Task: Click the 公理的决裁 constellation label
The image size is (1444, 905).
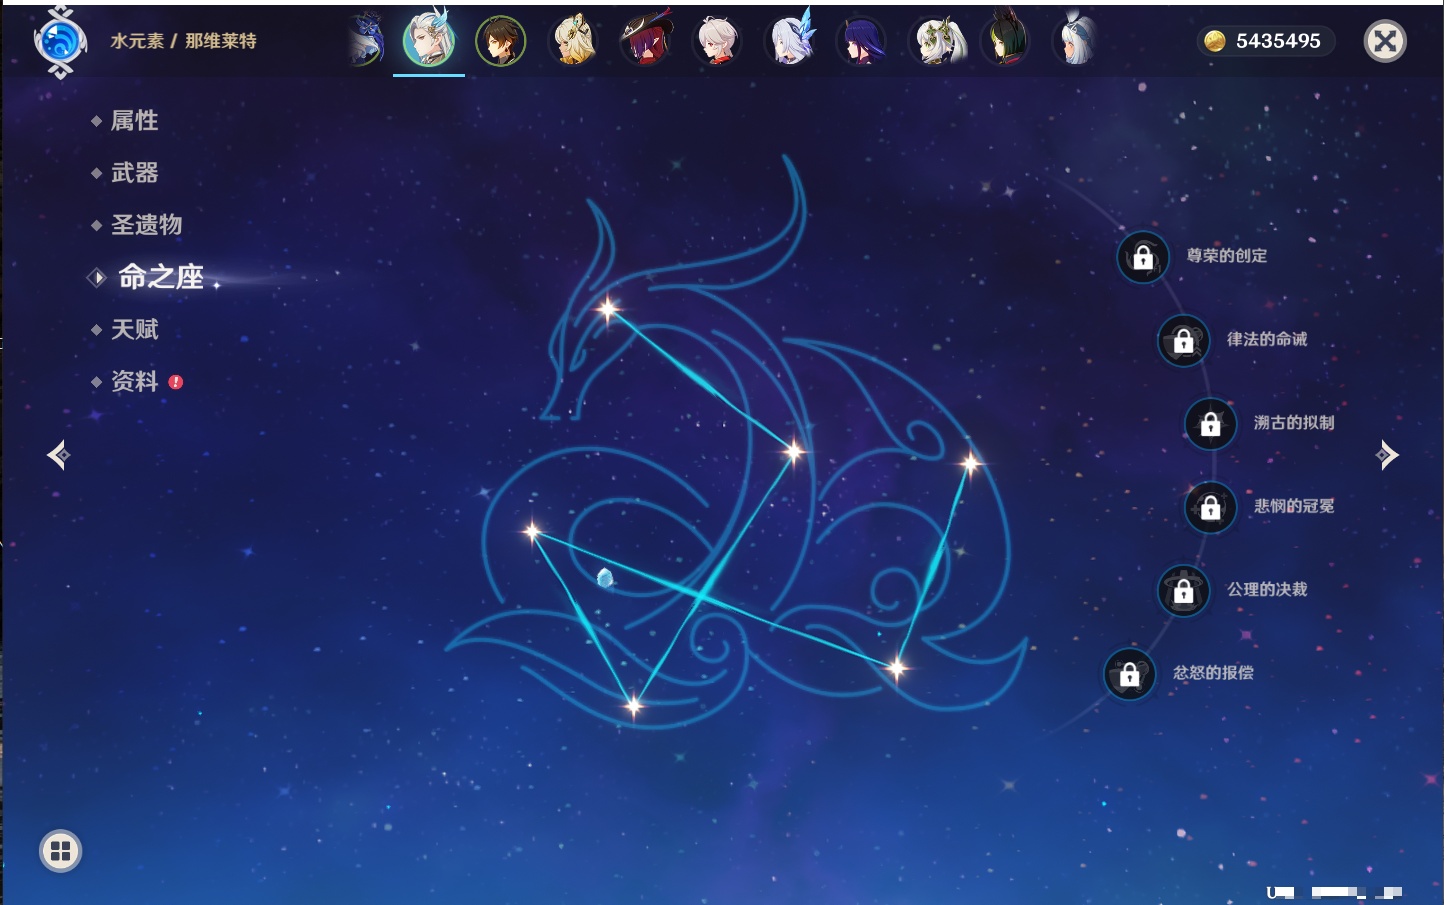Action: (1267, 589)
